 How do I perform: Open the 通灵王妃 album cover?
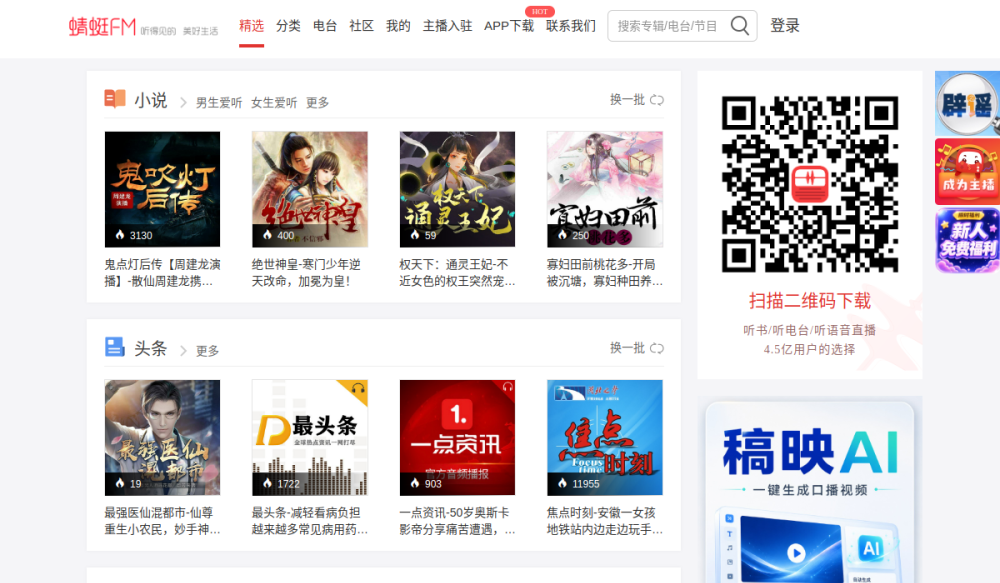click(x=457, y=189)
